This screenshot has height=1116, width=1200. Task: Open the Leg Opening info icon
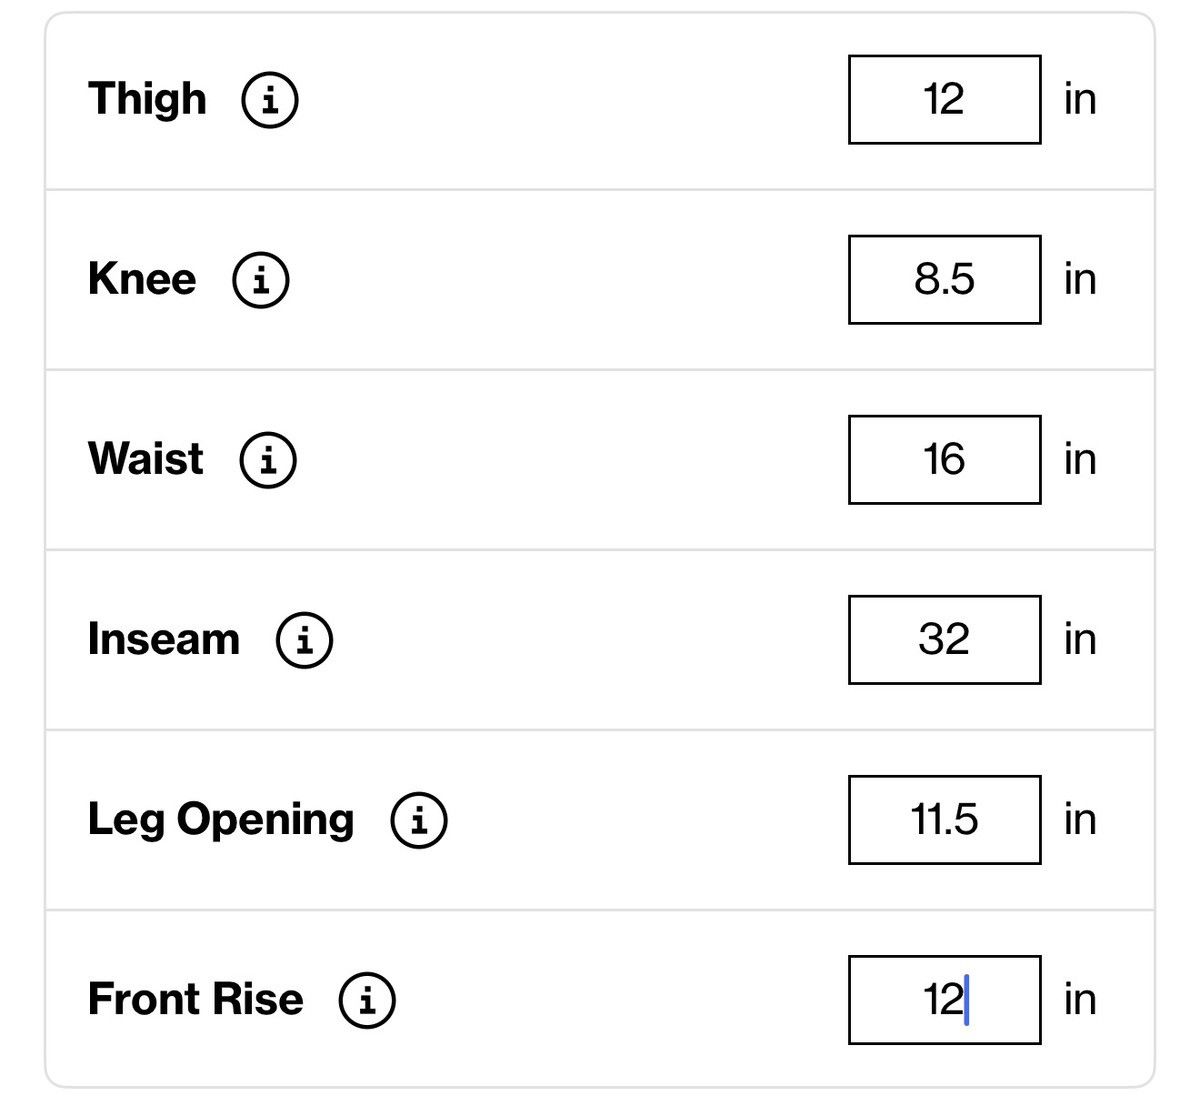419,820
